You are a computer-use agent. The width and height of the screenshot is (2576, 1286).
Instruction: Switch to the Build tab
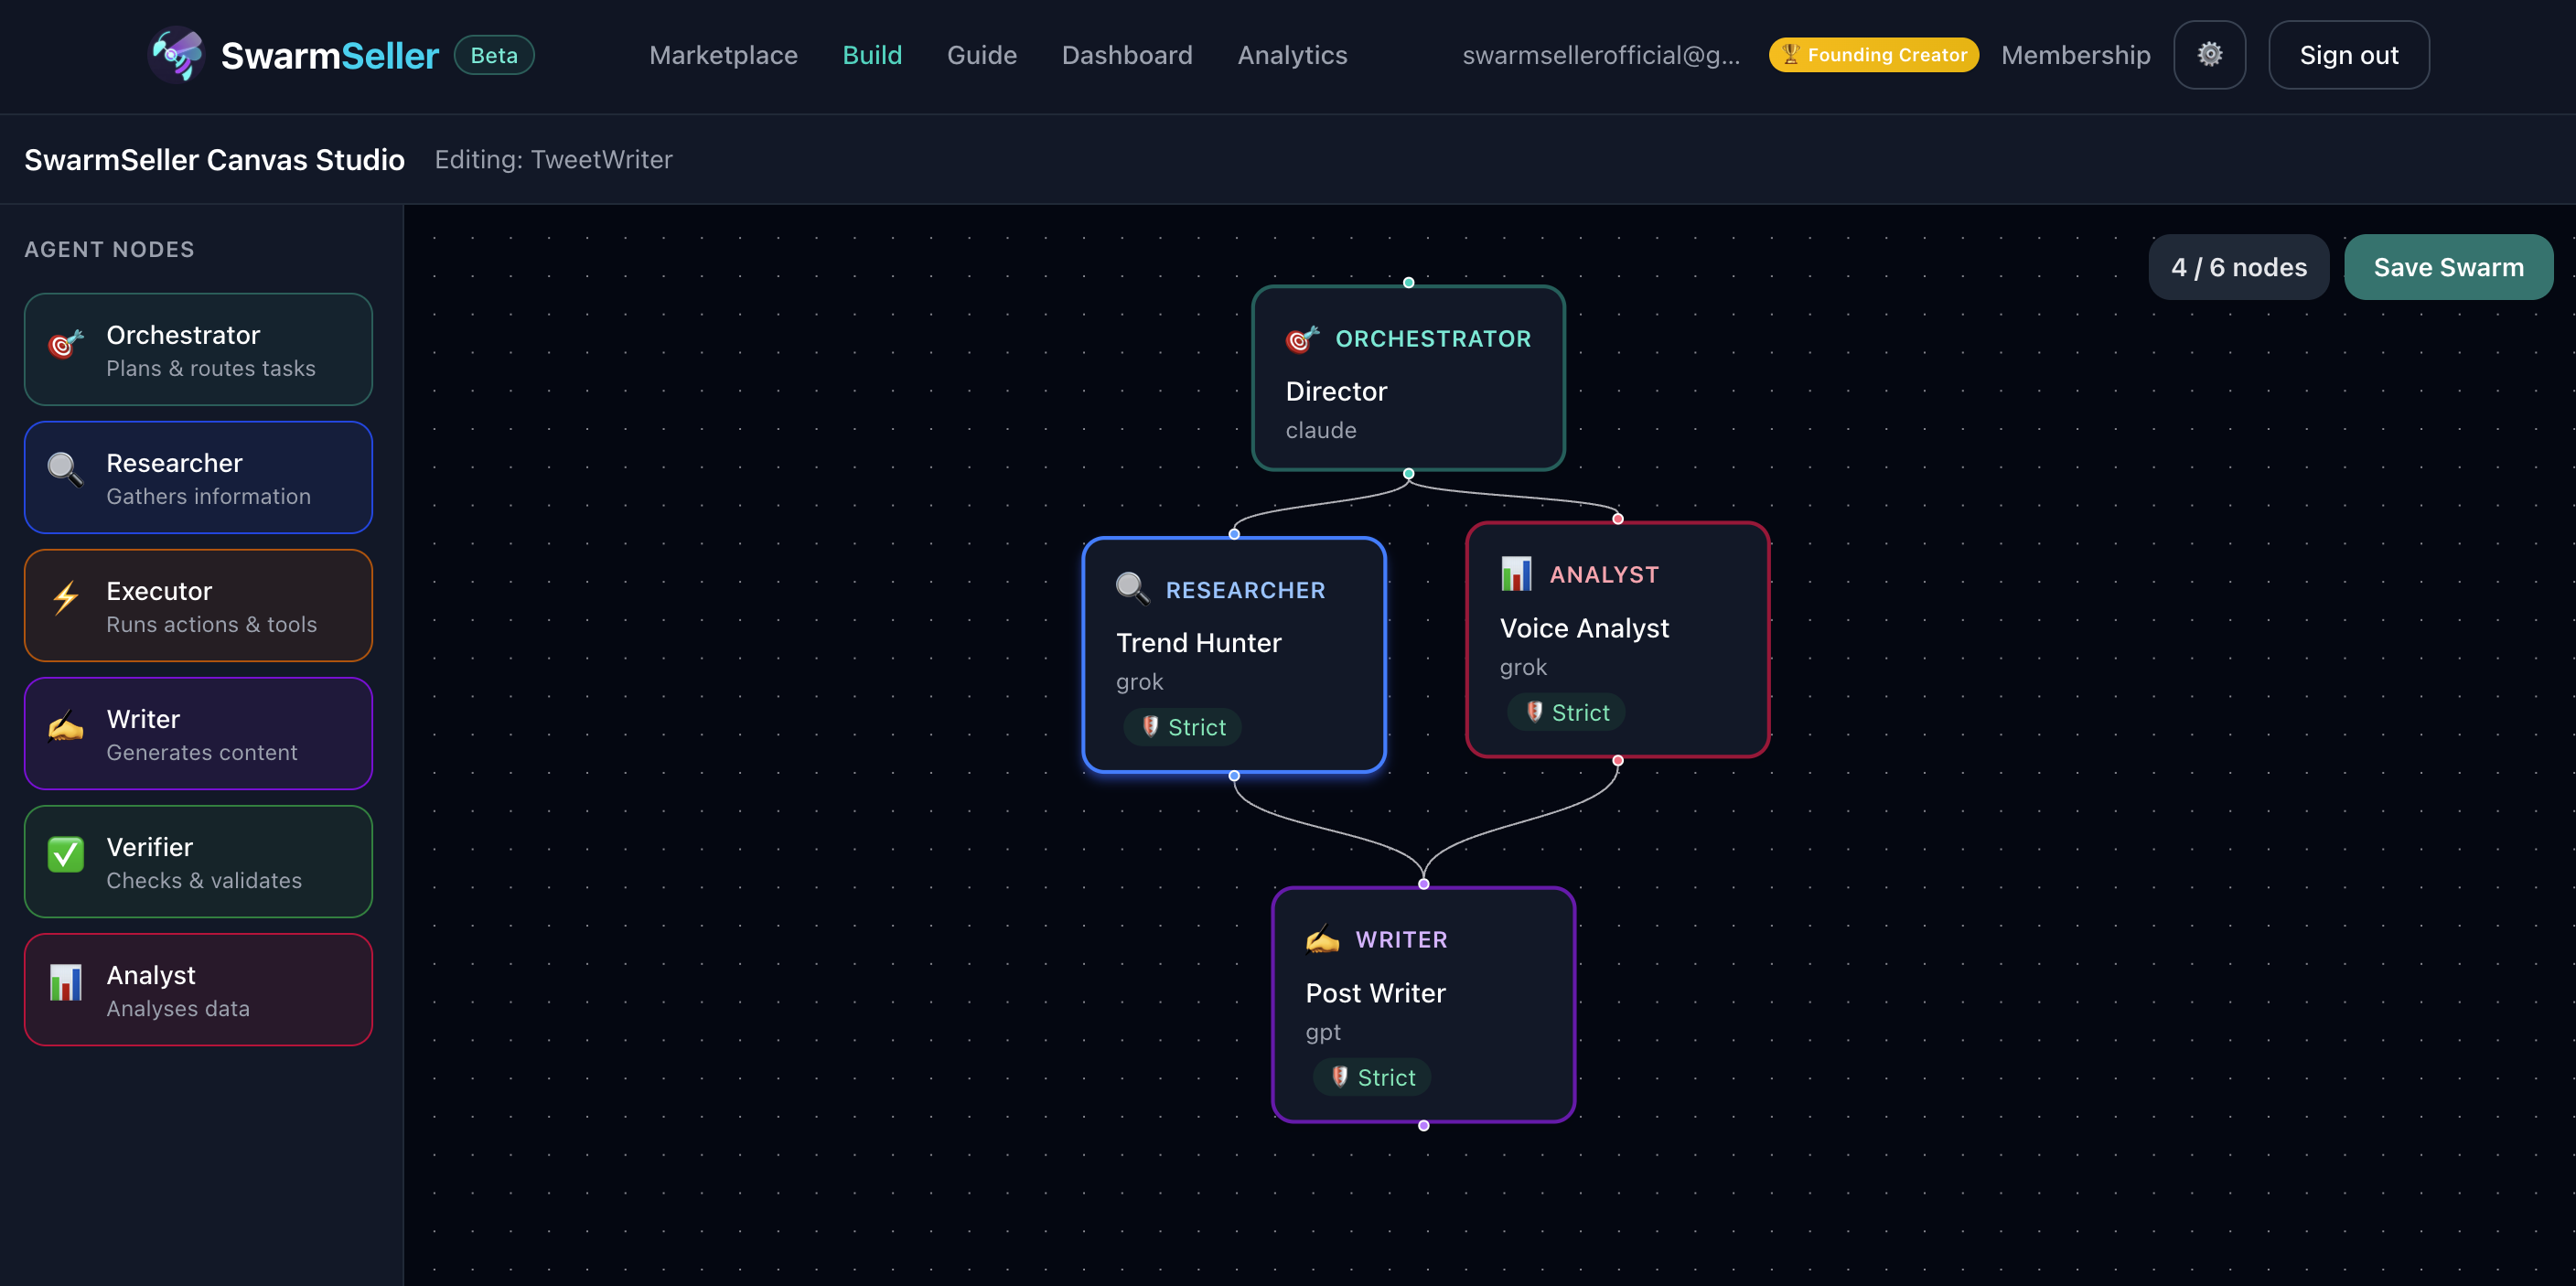(872, 55)
